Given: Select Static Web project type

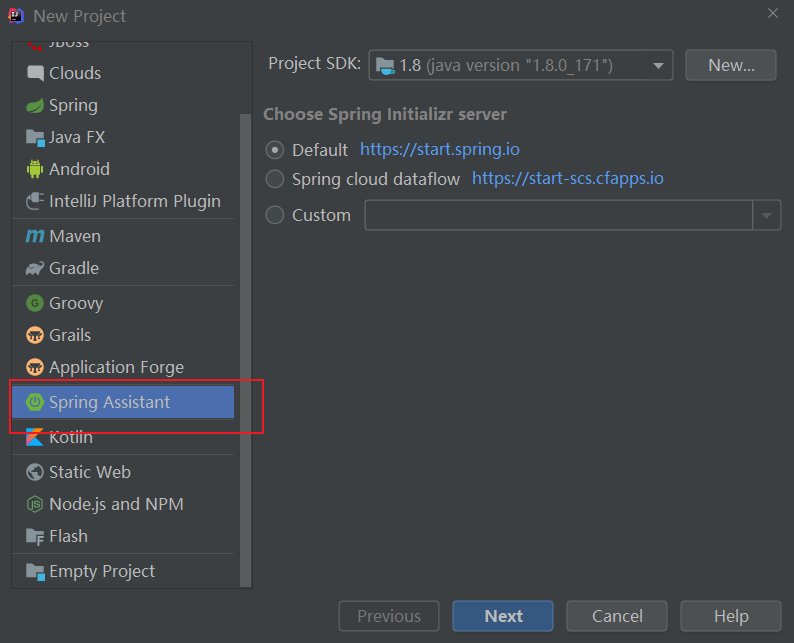Looking at the screenshot, I should (90, 472).
